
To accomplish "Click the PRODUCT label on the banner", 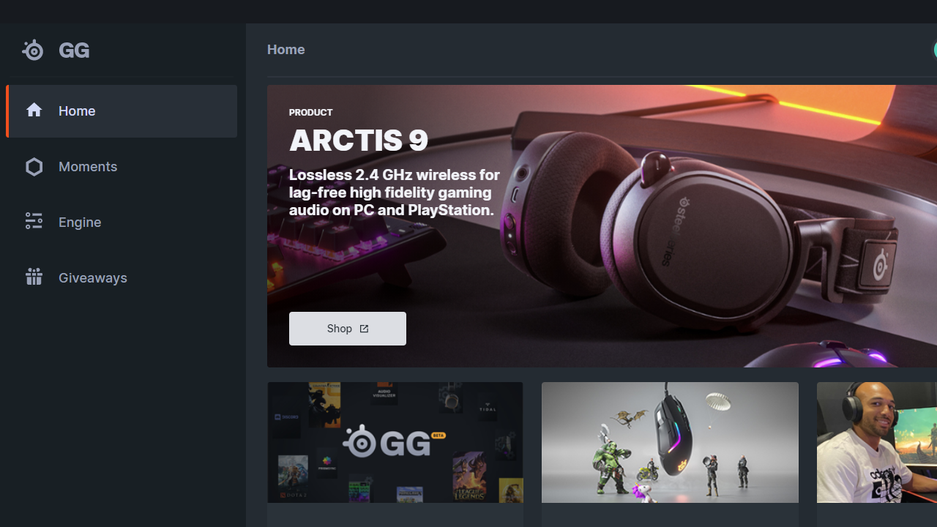I will [311, 112].
